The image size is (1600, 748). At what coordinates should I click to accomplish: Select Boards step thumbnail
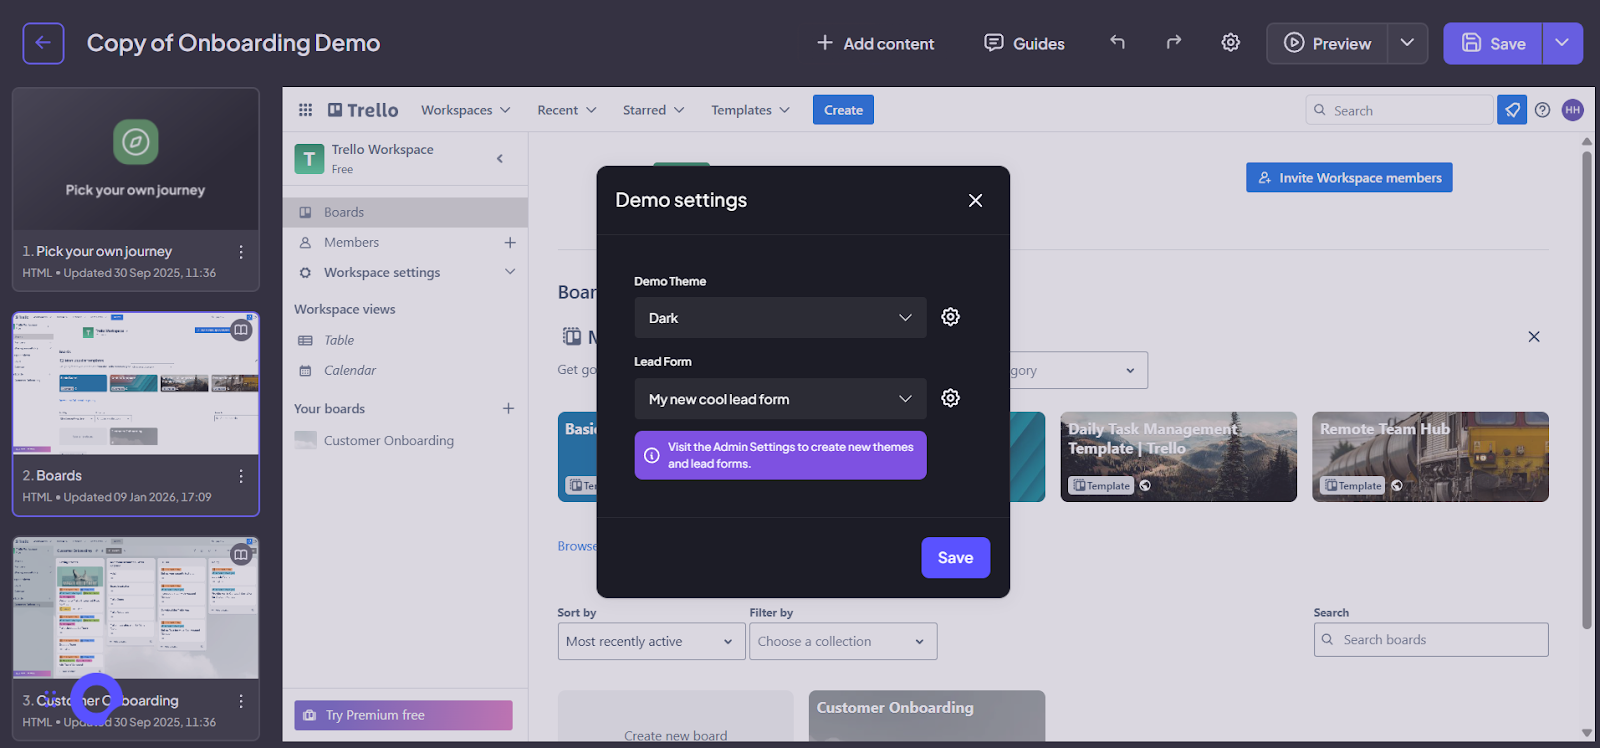pyautogui.click(x=136, y=384)
